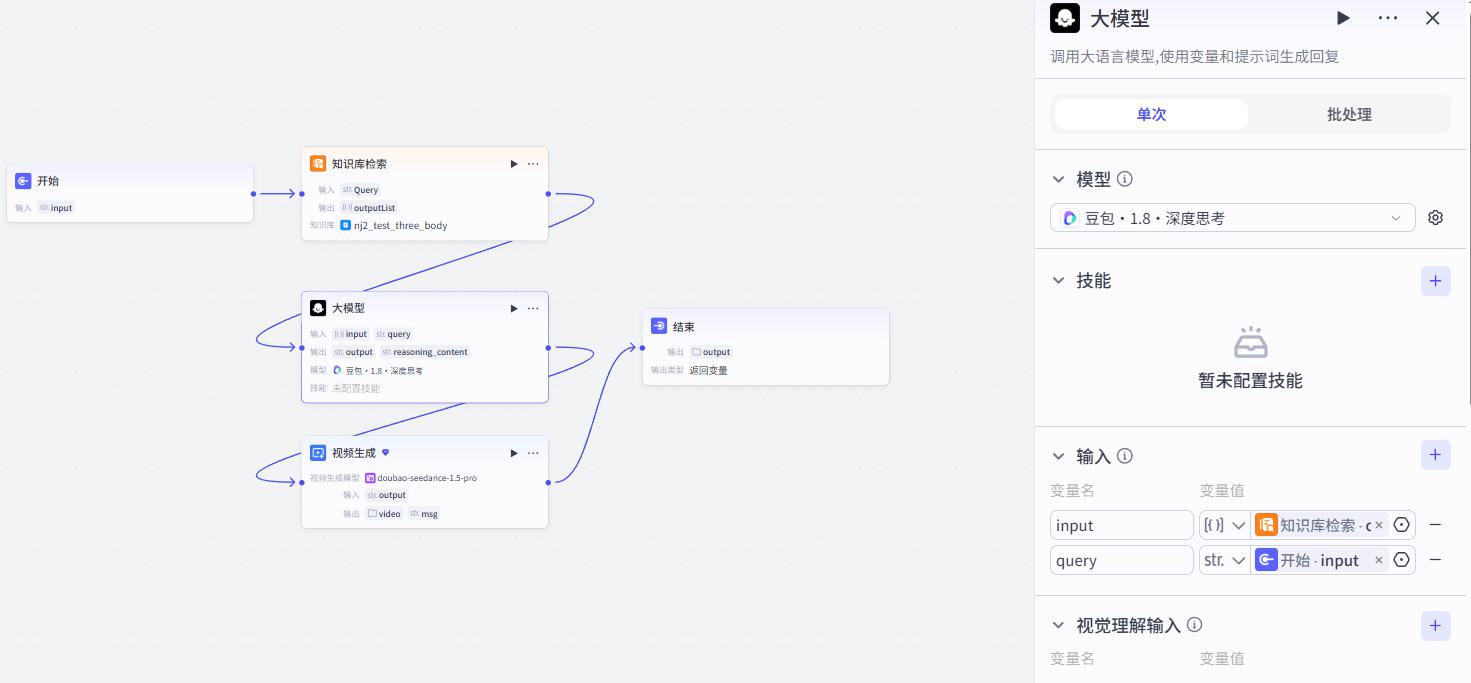Run the 大模型 node on the canvas

(x=514, y=308)
